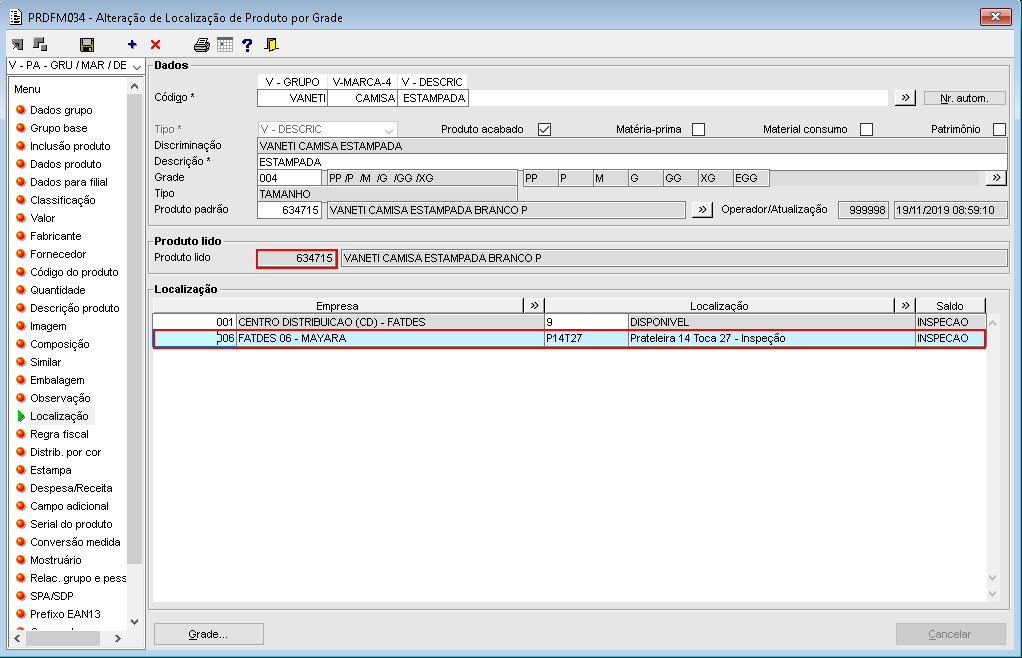Open Dados grupo in menu

pos(61,110)
